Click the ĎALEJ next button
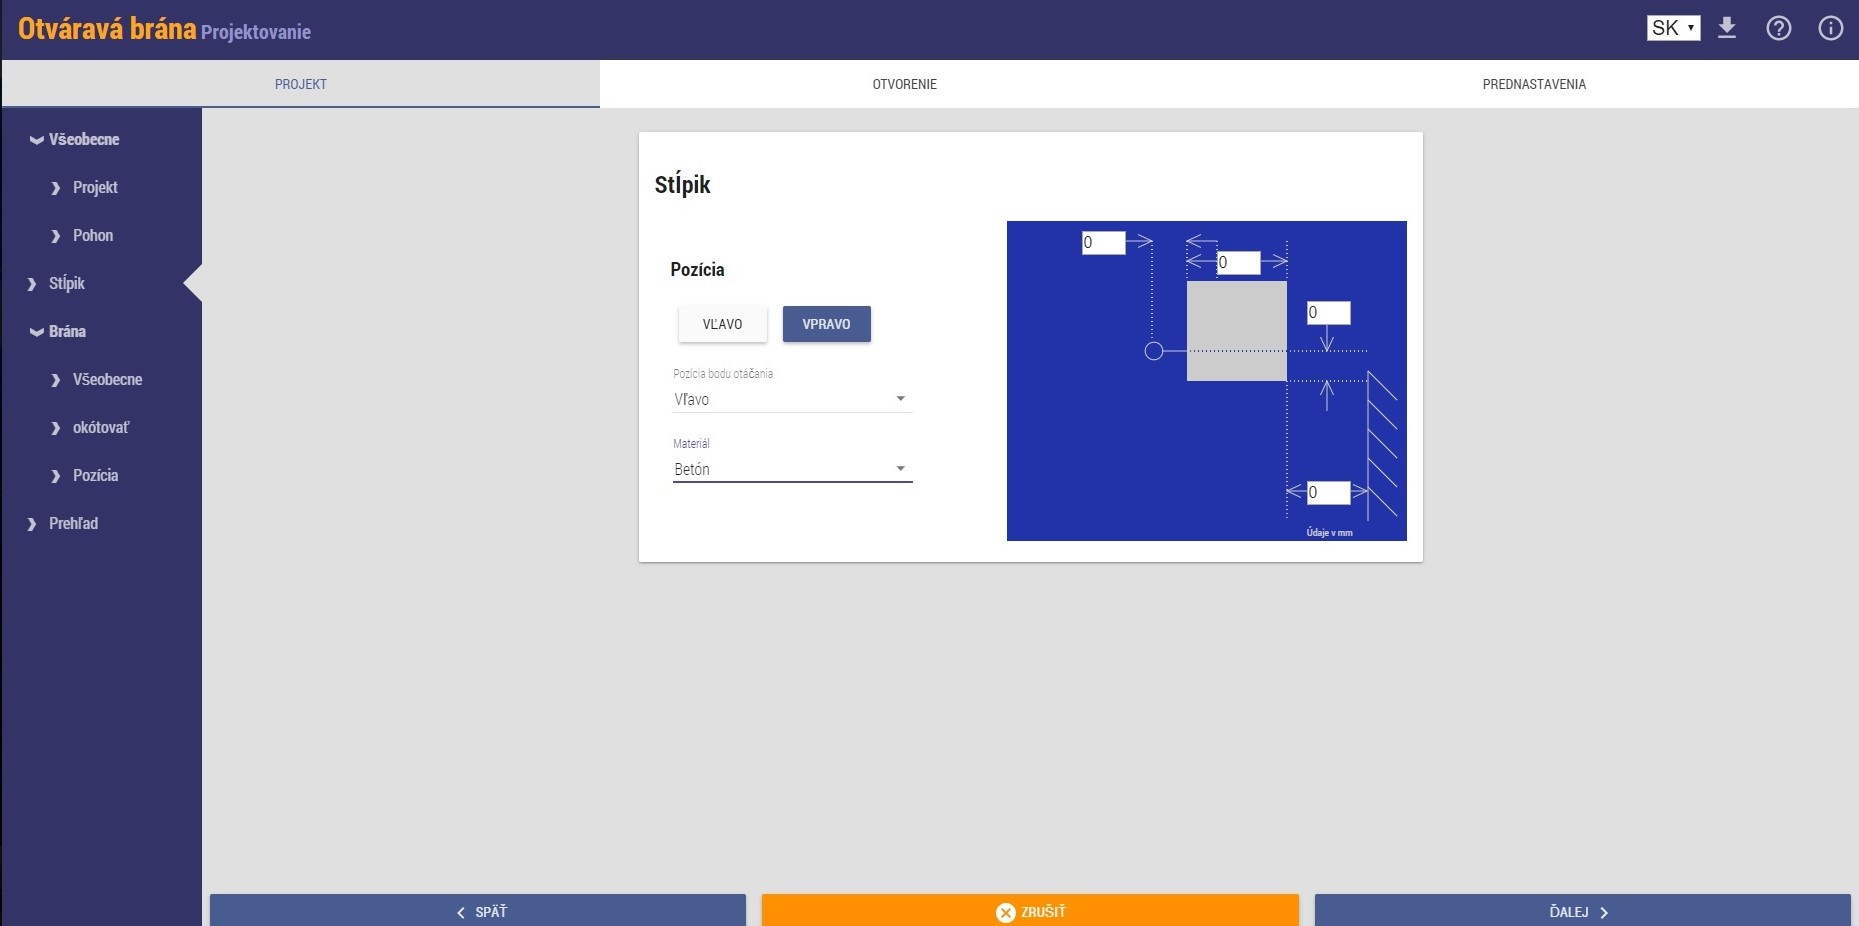Screen dimensions: 1859x926 point(1581,911)
